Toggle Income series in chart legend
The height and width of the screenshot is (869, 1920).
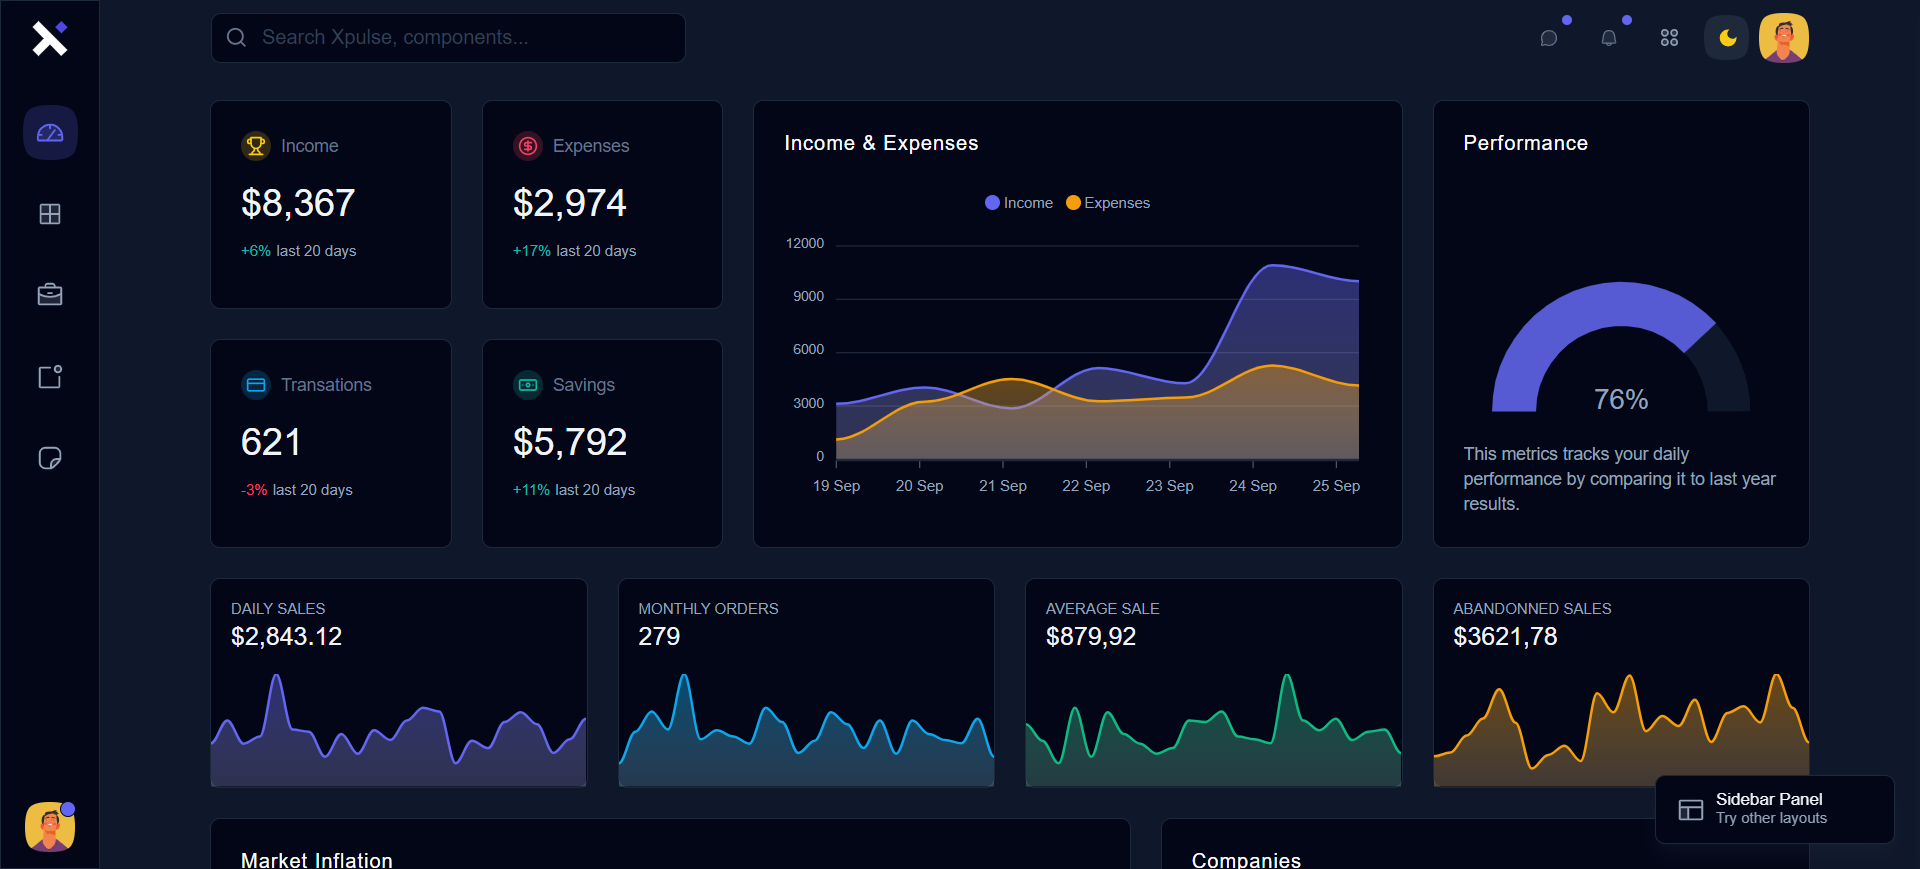click(x=1019, y=203)
